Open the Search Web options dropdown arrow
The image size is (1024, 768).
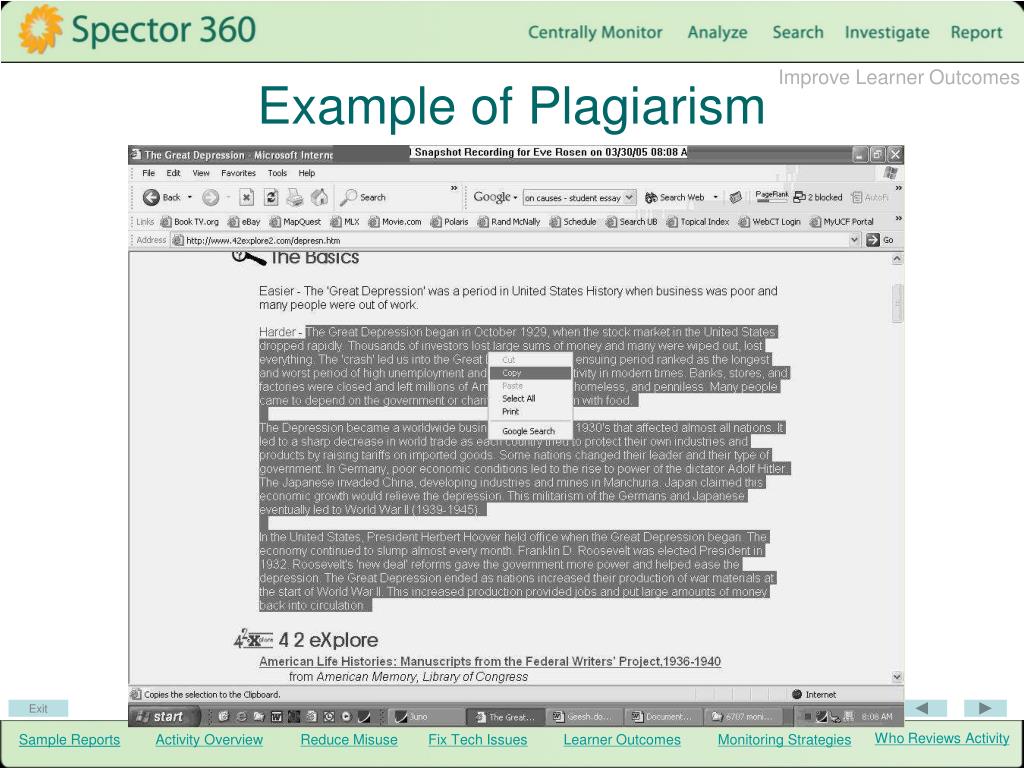coord(716,197)
